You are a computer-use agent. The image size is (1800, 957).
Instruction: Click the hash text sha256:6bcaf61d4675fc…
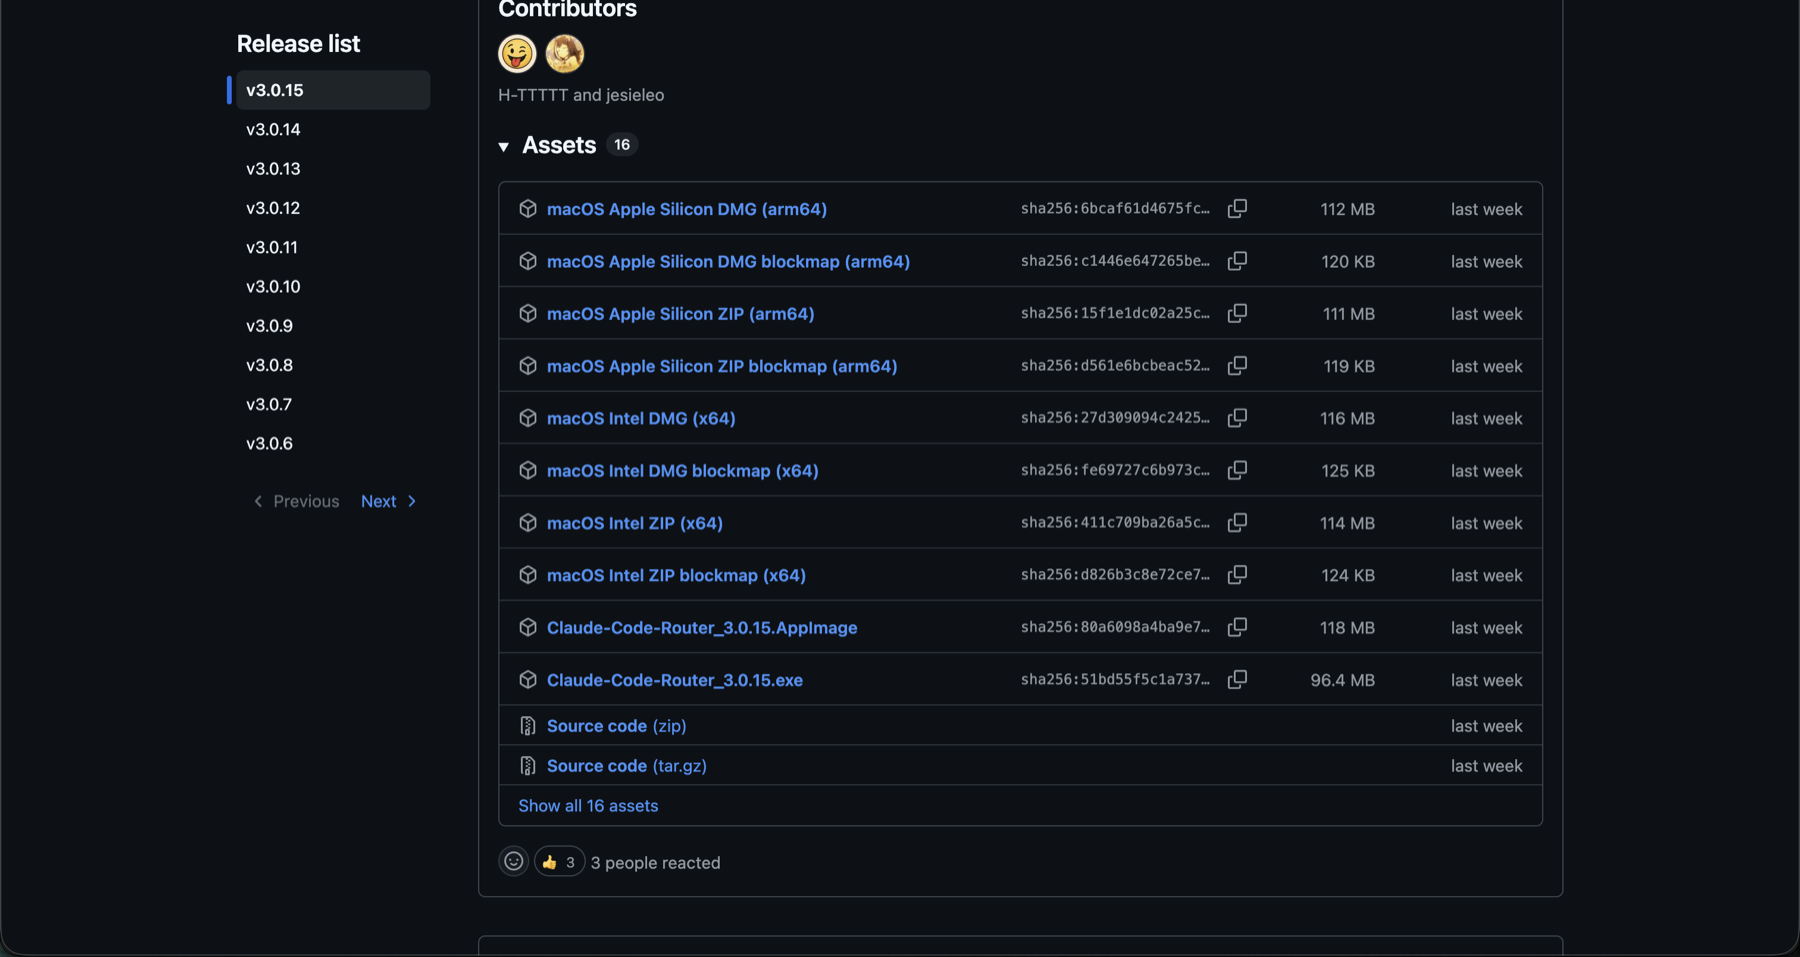(1115, 208)
